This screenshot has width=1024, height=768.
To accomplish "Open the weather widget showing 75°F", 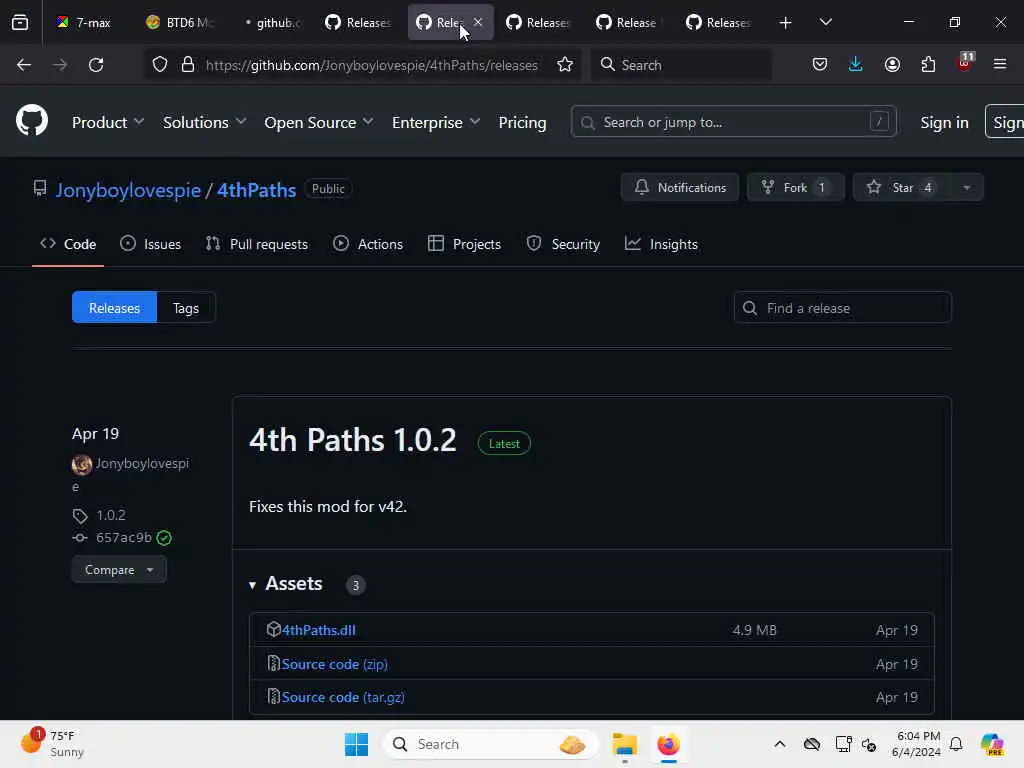I will coord(54,744).
